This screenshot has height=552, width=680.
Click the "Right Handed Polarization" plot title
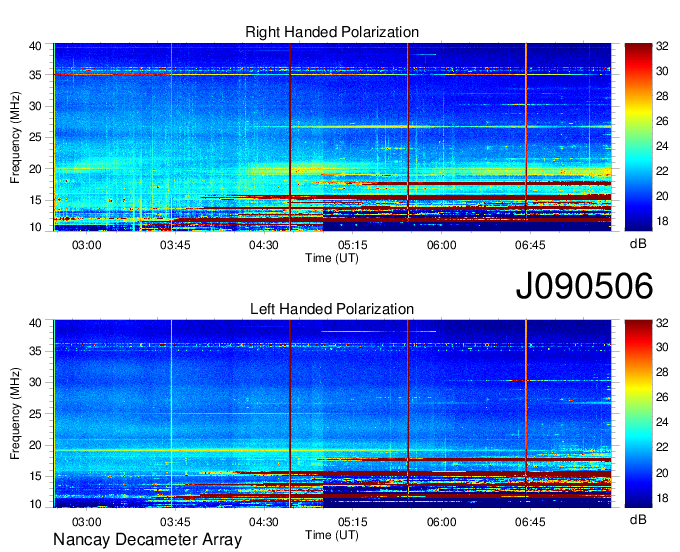pos(332,32)
